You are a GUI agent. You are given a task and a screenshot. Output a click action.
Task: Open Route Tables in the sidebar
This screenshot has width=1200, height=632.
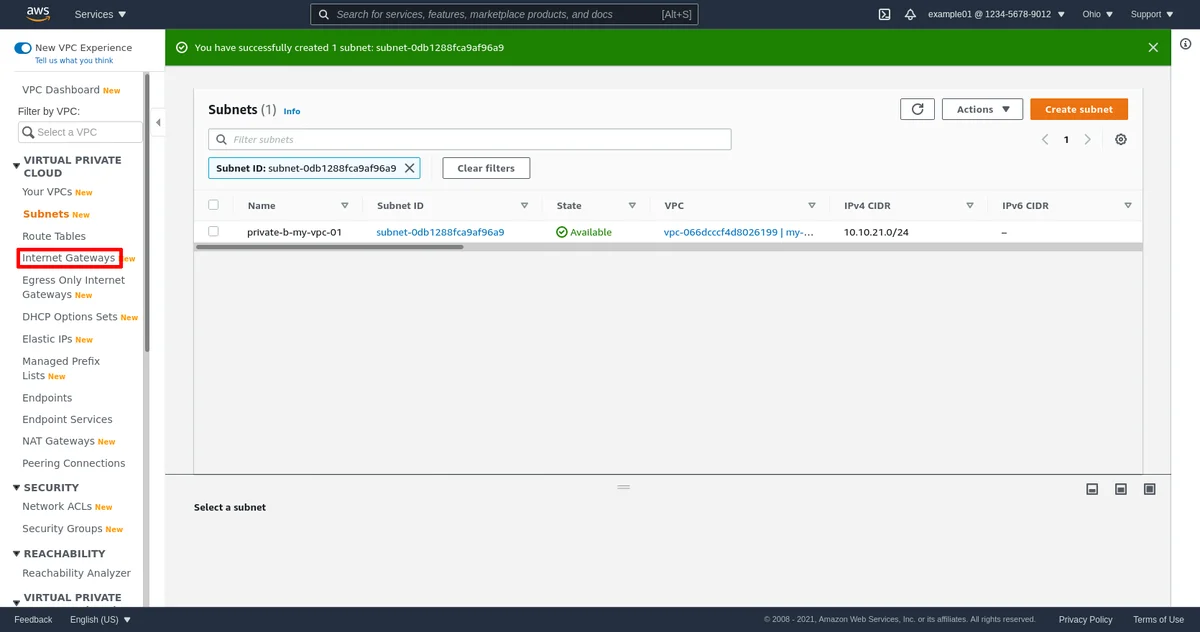click(x=54, y=236)
